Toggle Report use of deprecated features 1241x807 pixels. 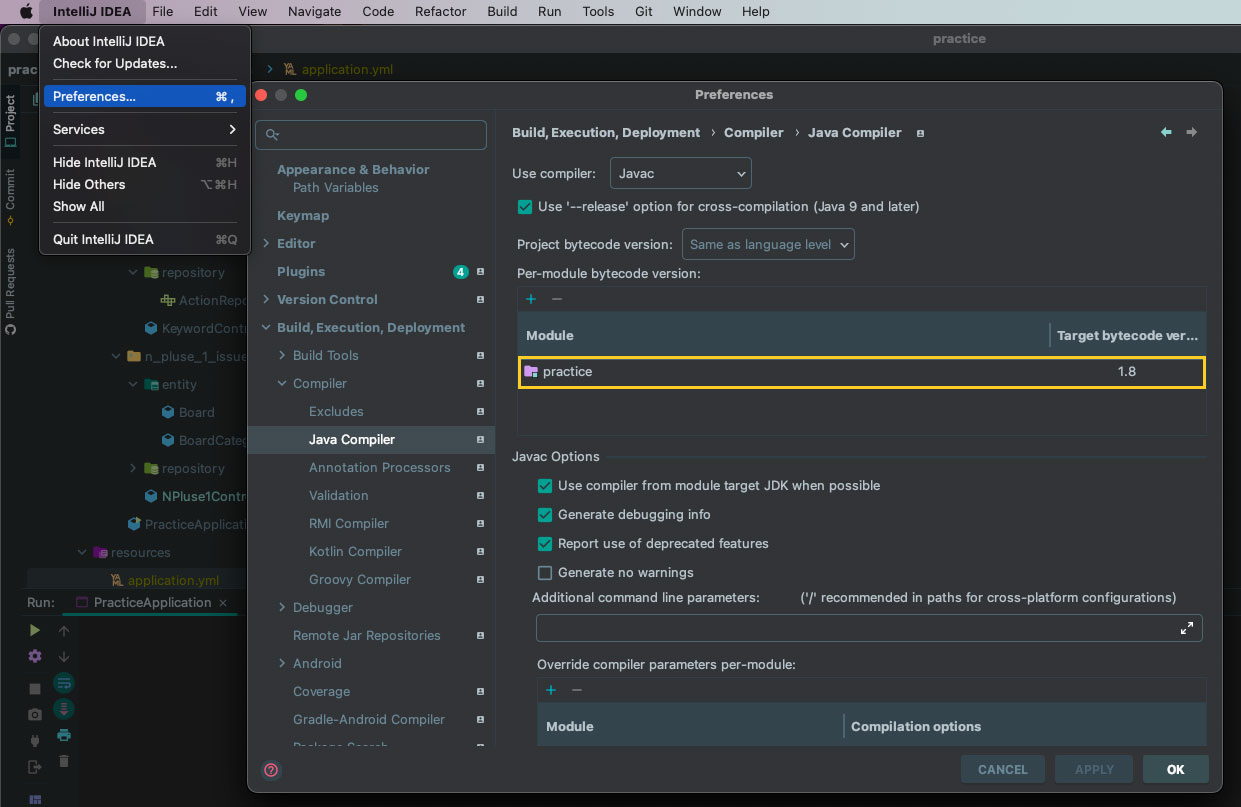click(545, 544)
